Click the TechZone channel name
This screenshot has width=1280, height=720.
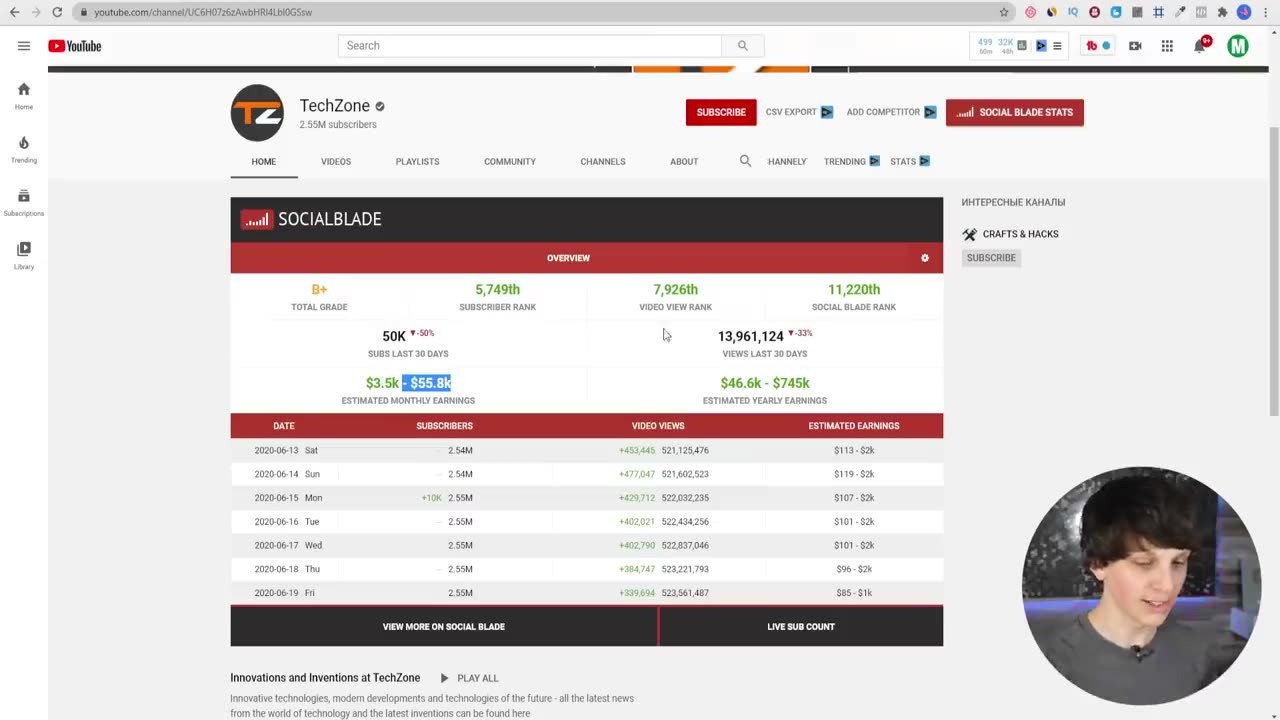tap(334, 106)
